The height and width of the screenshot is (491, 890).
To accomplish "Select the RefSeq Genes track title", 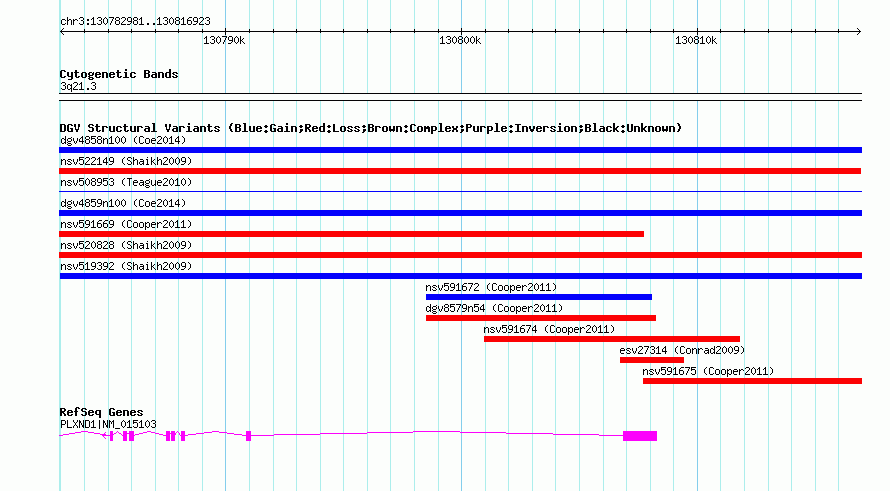I will [102, 412].
